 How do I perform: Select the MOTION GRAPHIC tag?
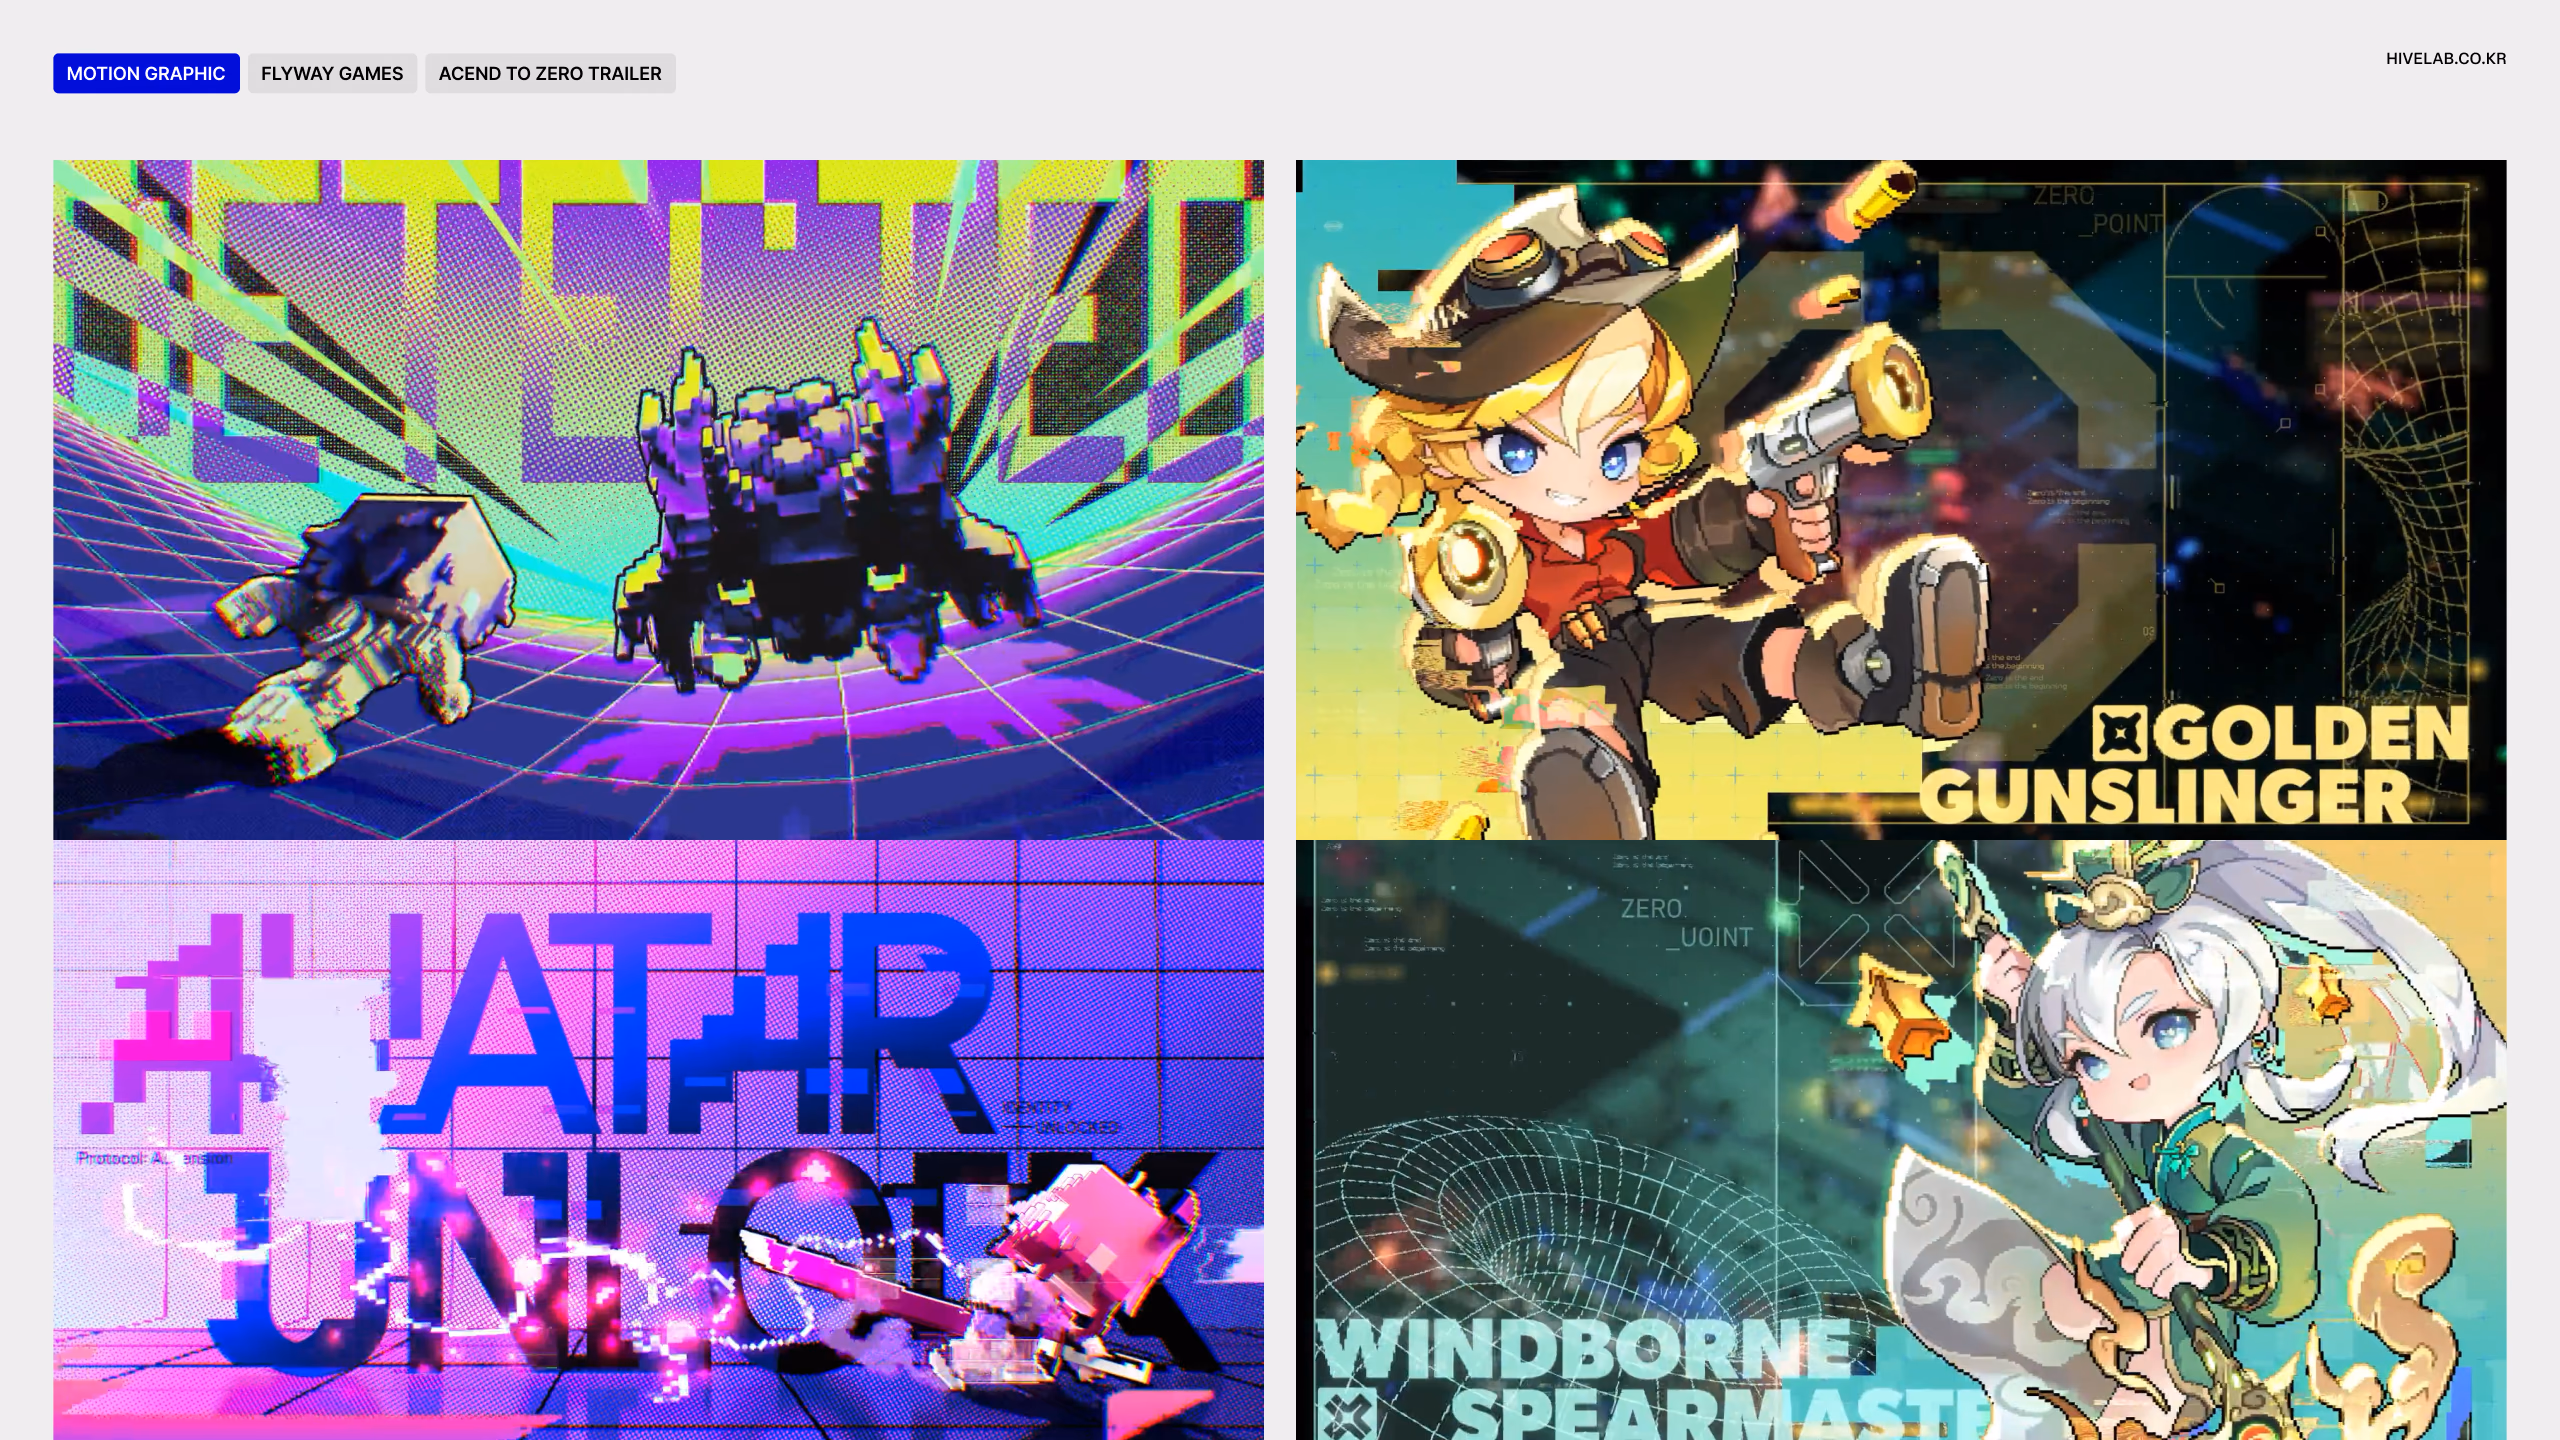(146, 73)
